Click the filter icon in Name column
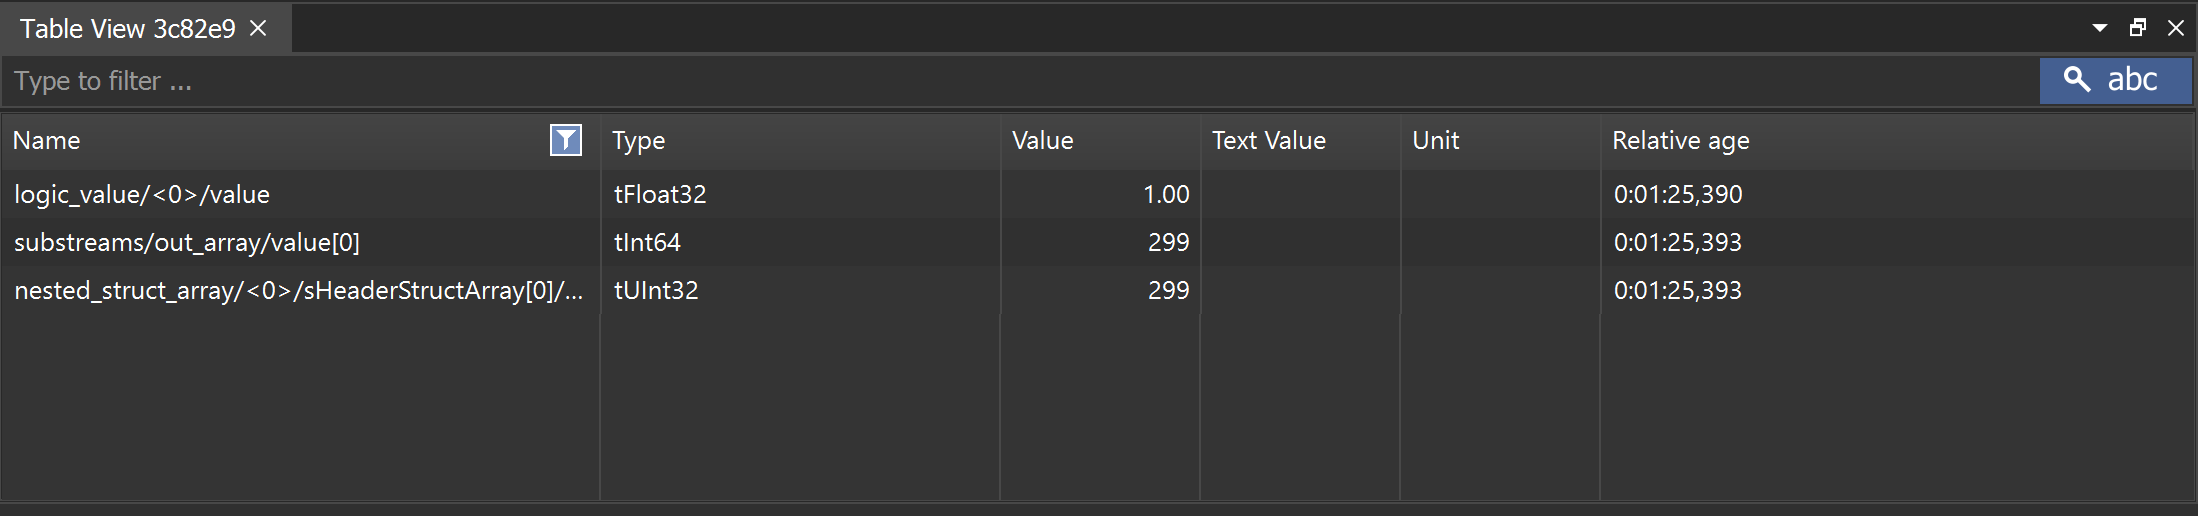The height and width of the screenshot is (516, 2198). pos(566,140)
